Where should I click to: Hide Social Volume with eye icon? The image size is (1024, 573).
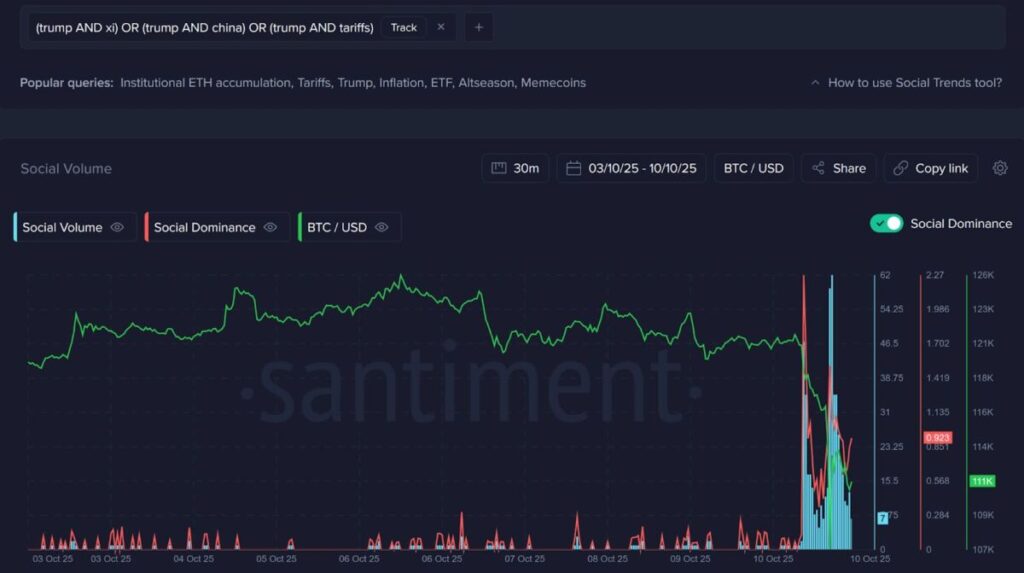[x=117, y=227]
